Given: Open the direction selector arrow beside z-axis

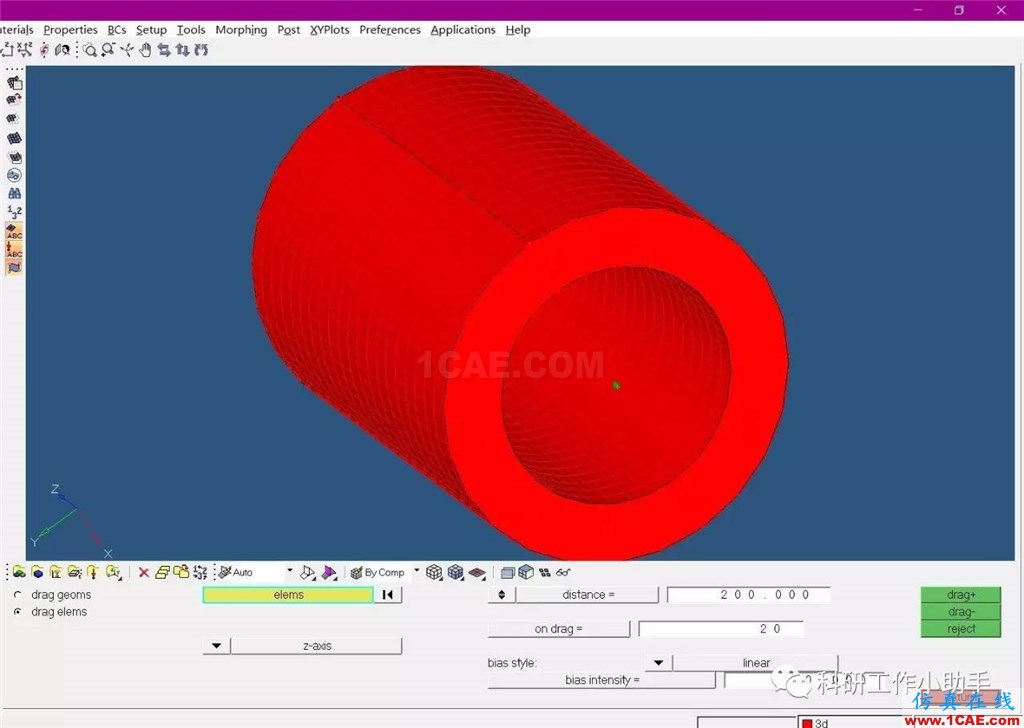Looking at the screenshot, I should pos(216,646).
